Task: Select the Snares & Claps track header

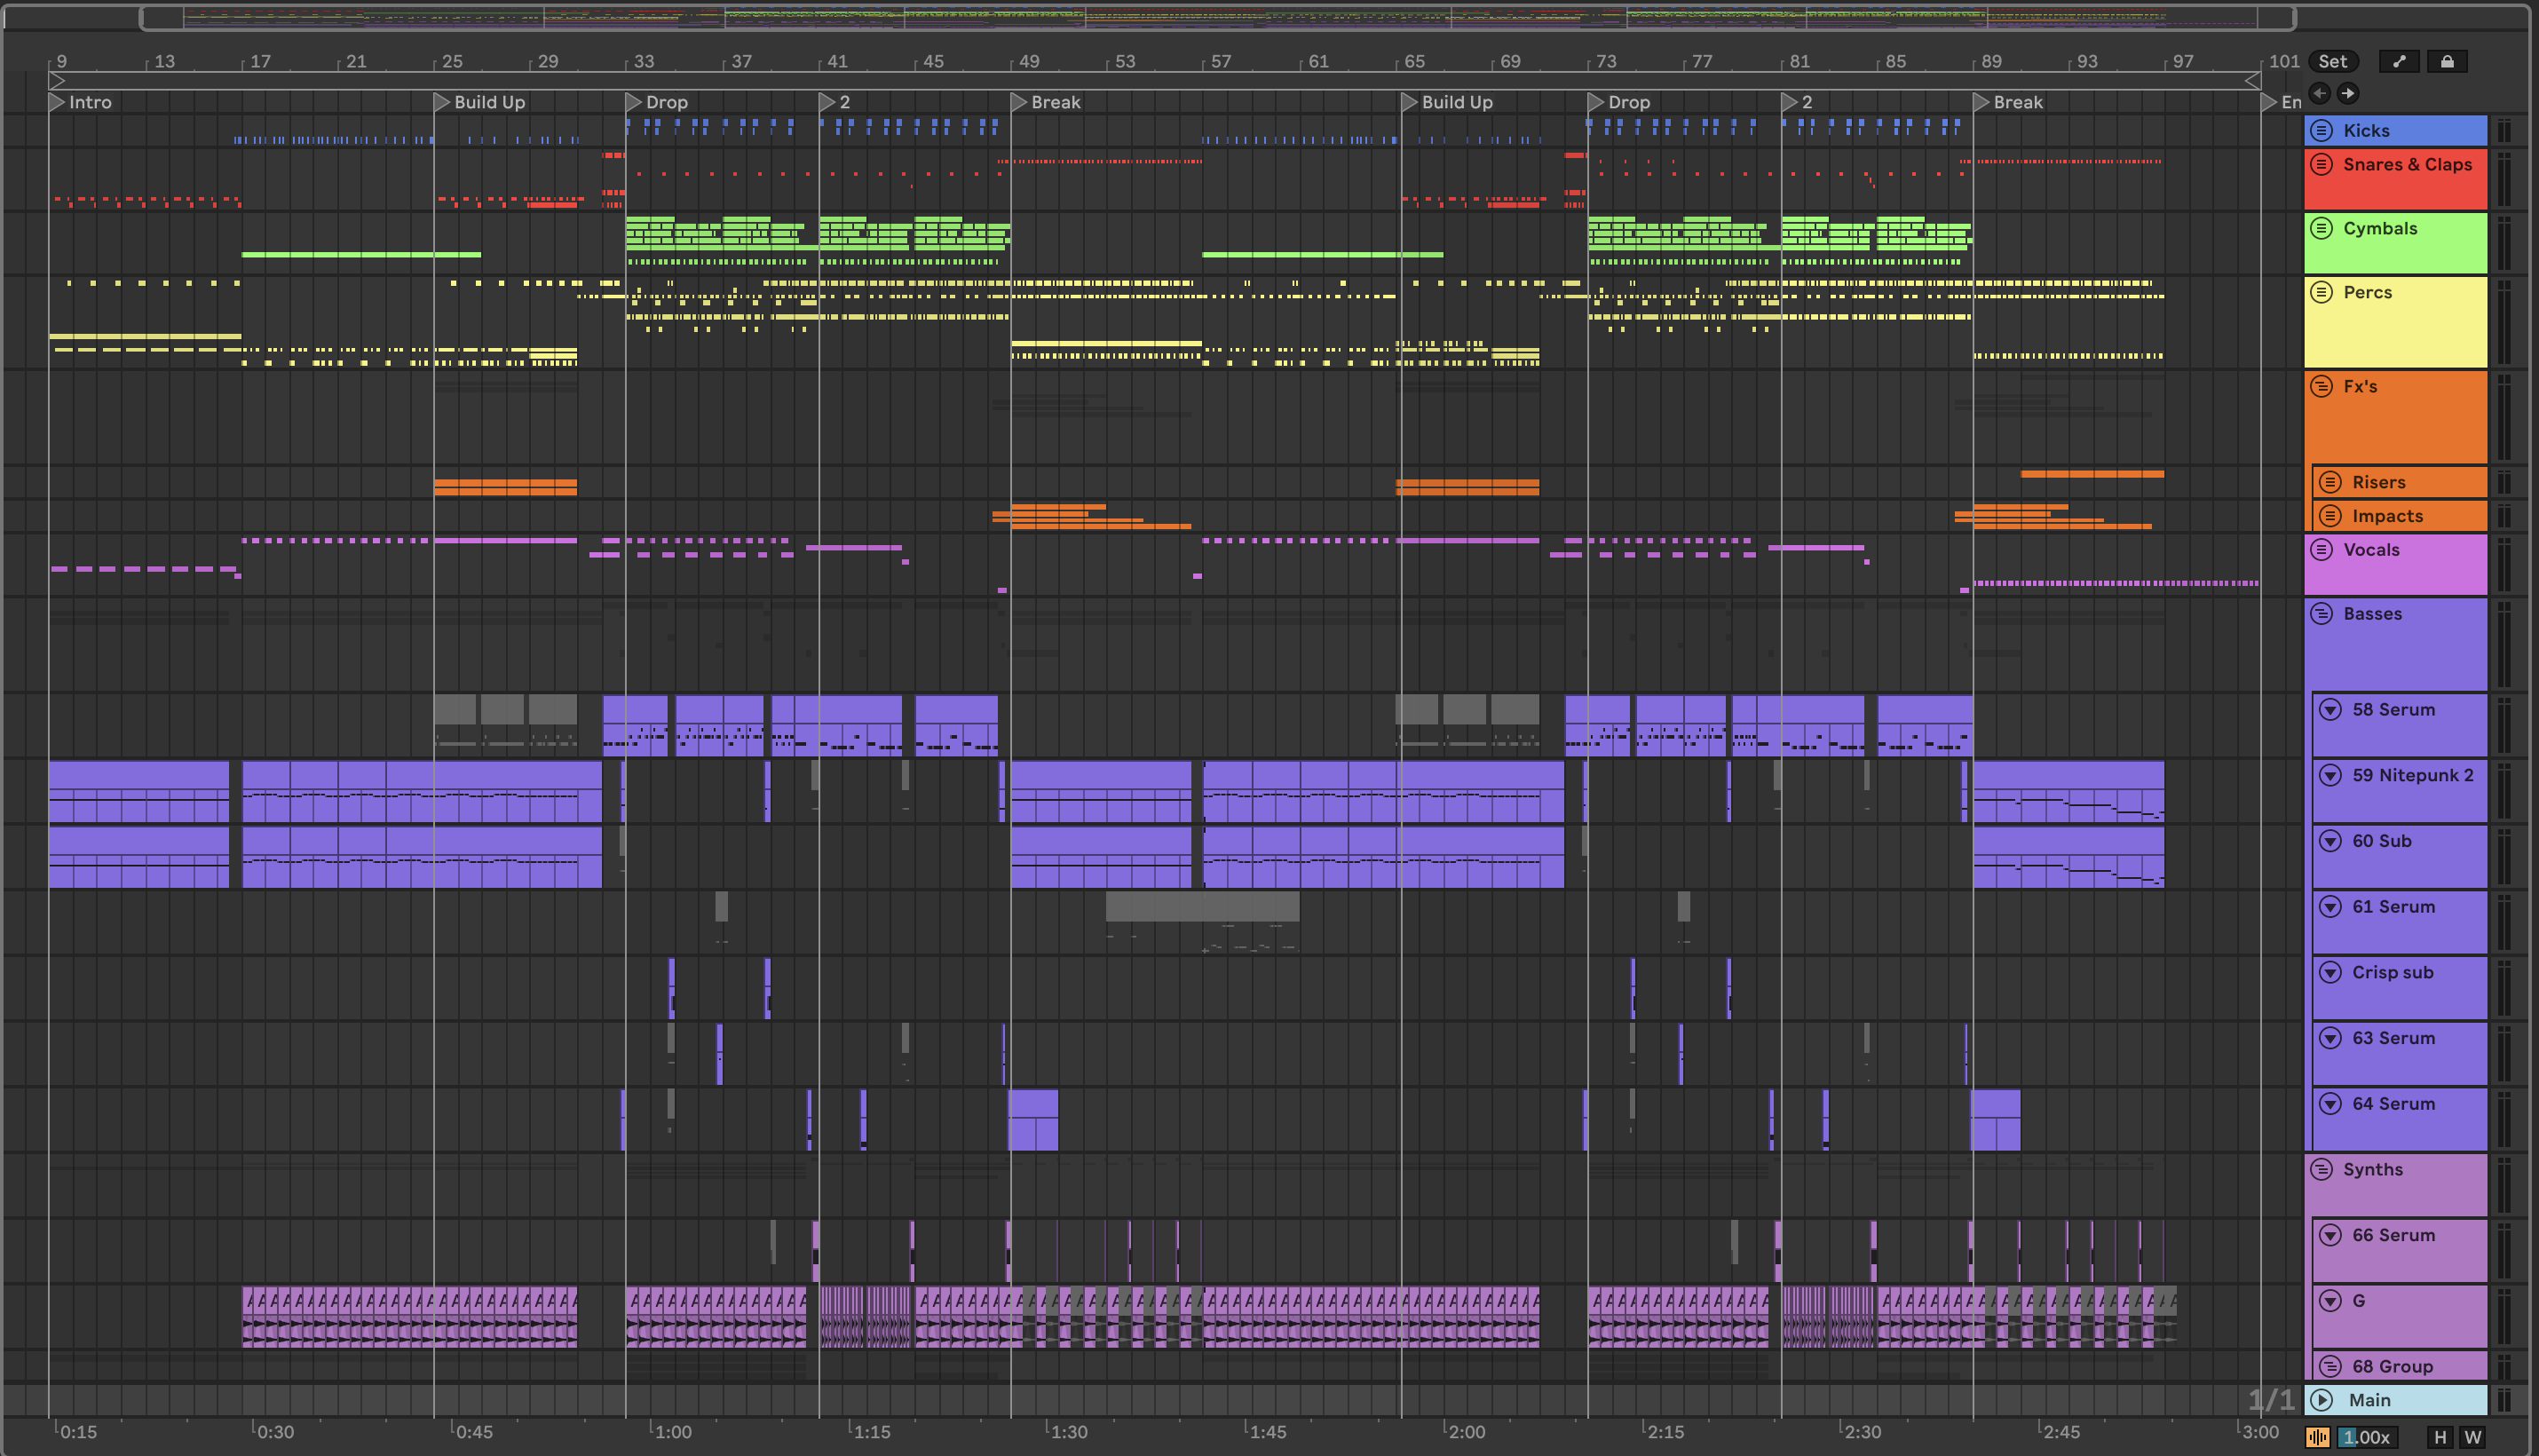Action: [x=2407, y=165]
